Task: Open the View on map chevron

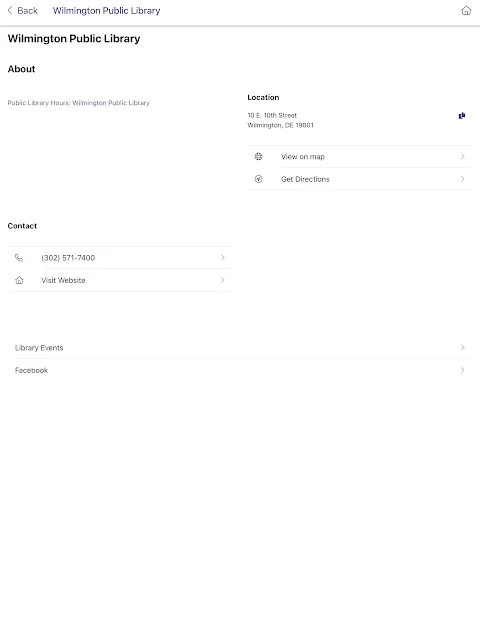Action: click(462, 156)
